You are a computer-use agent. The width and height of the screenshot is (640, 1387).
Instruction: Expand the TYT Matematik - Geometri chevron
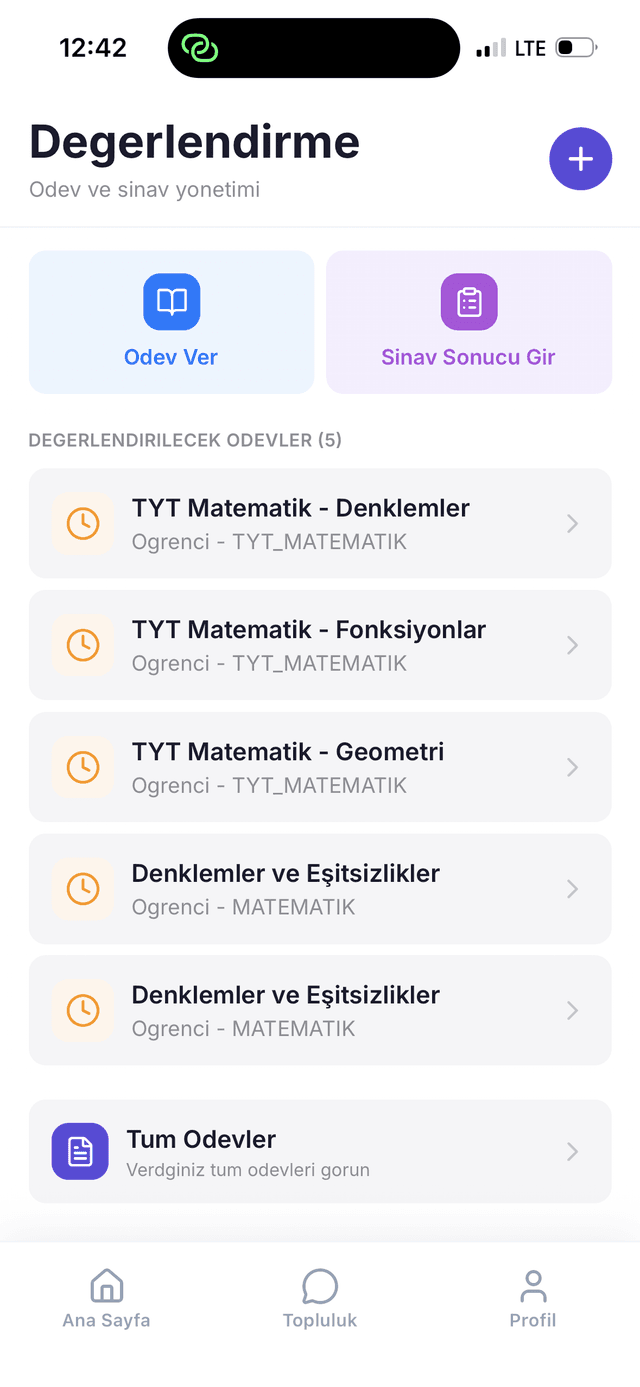pos(572,767)
